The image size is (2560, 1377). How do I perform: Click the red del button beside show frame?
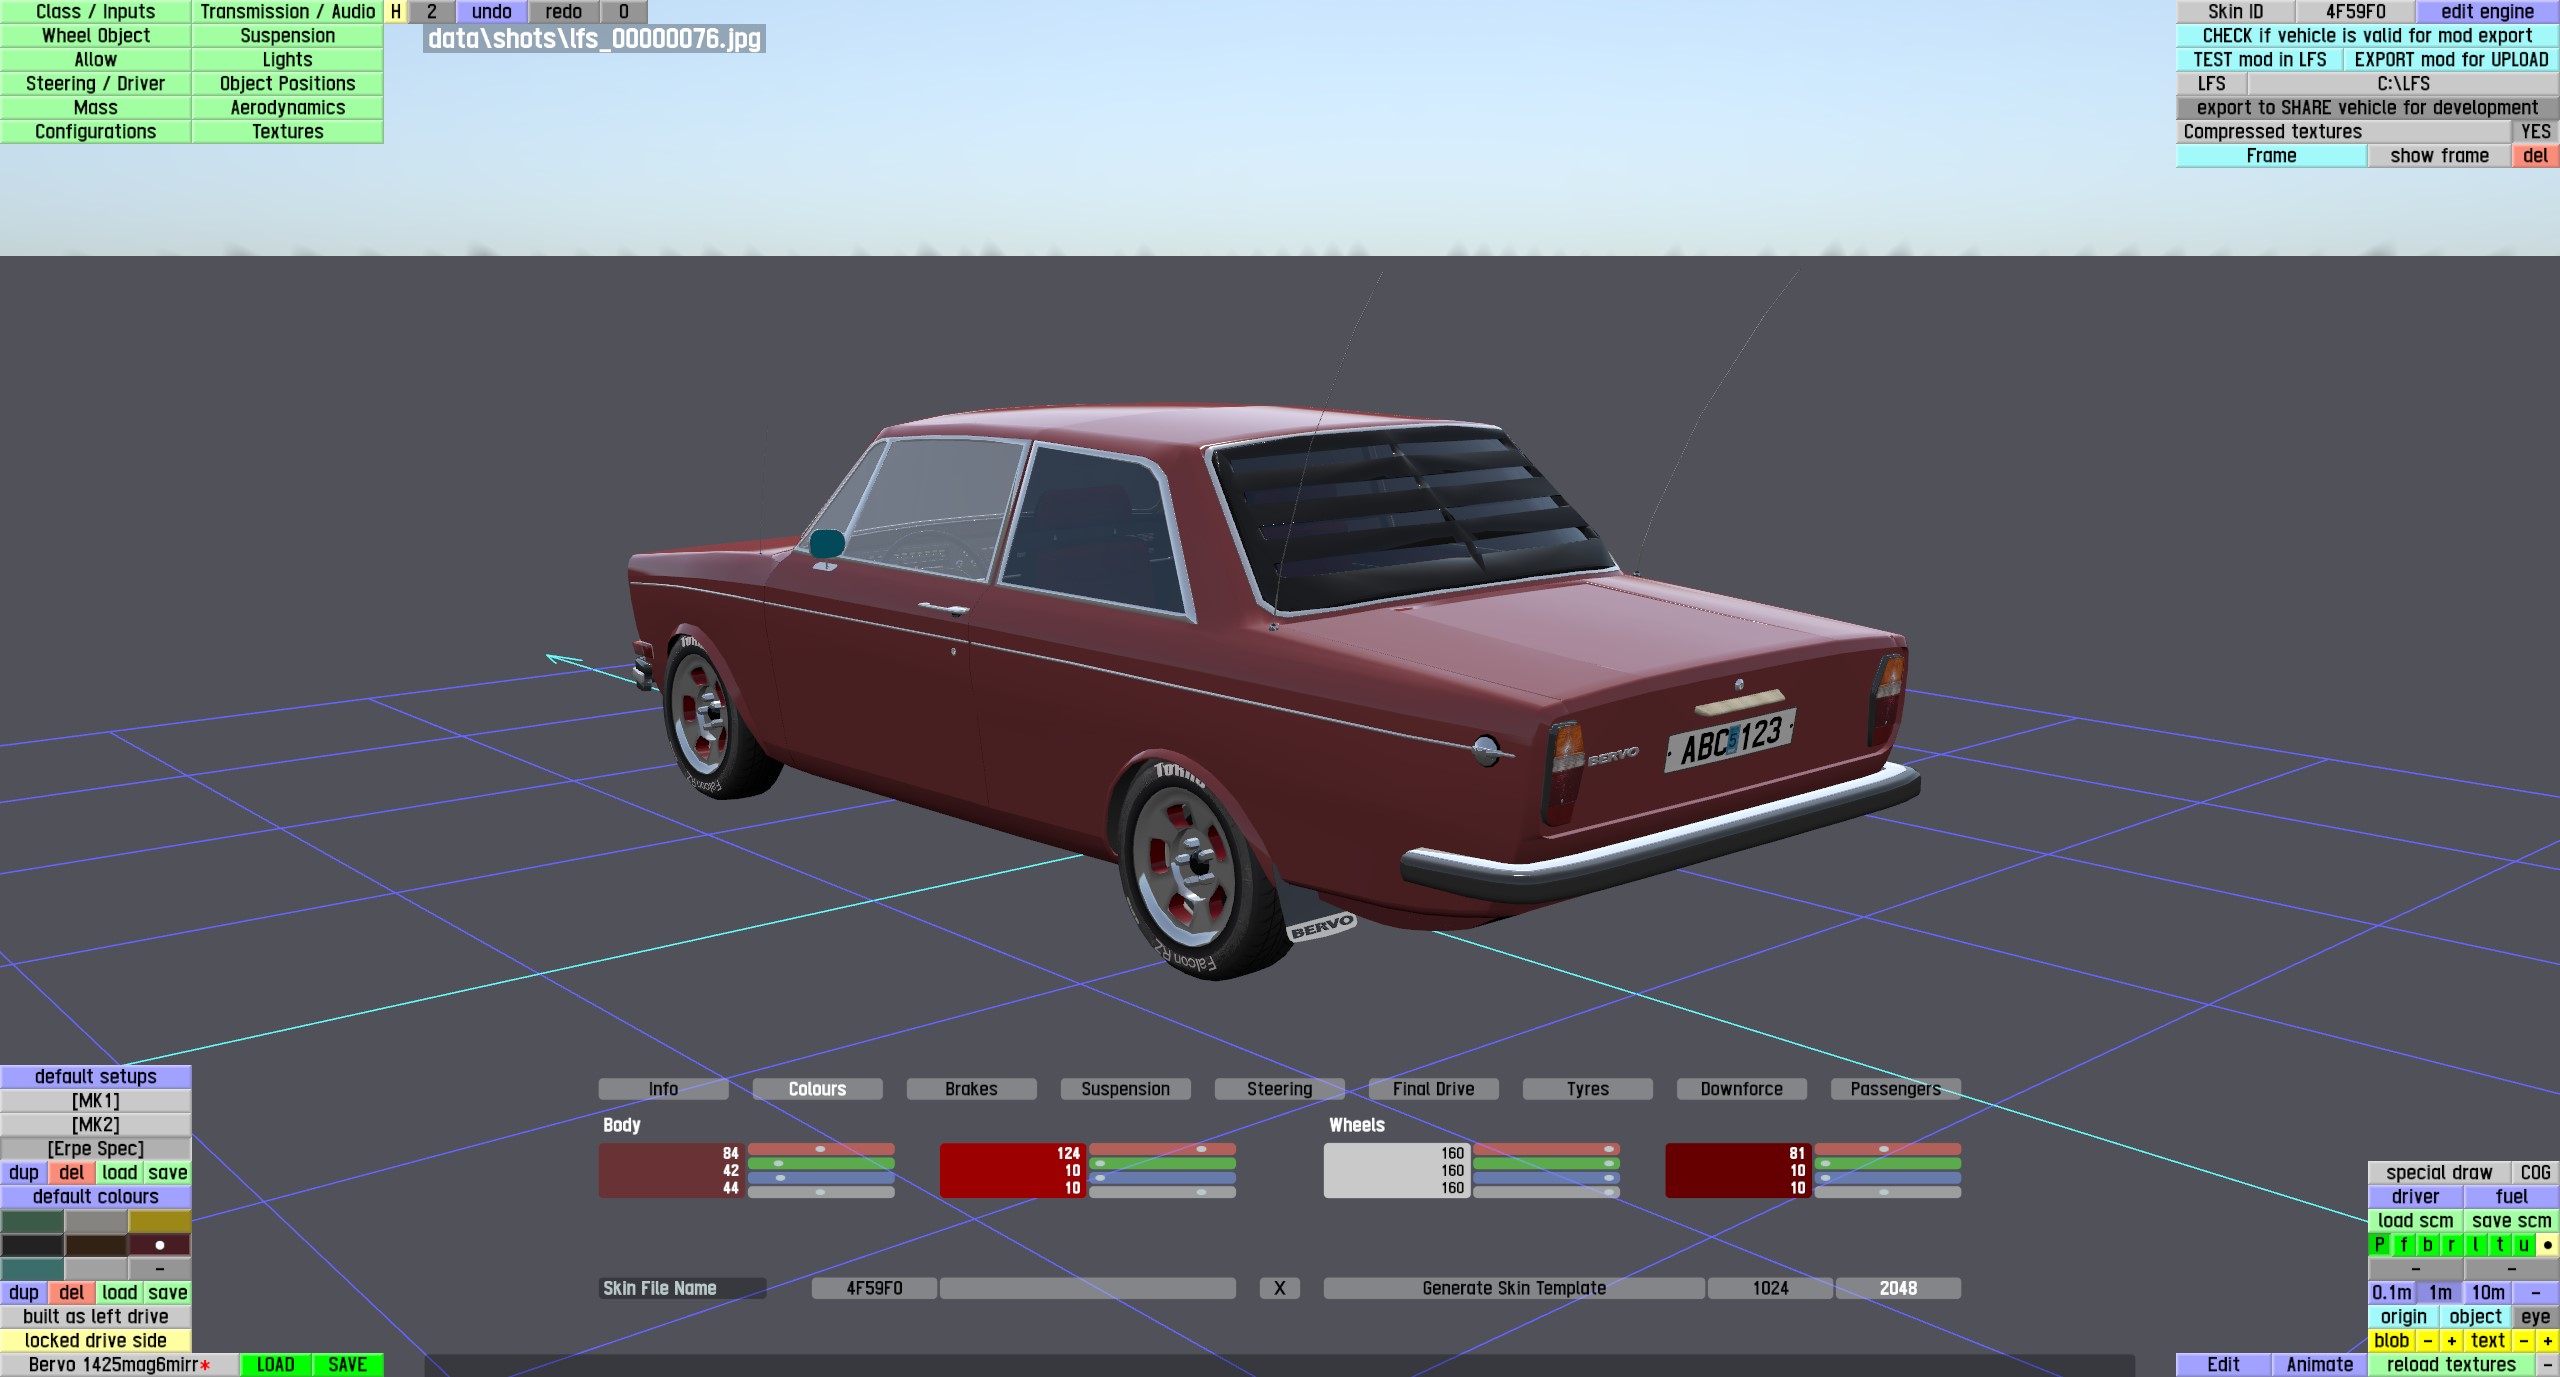tap(2535, 156)
